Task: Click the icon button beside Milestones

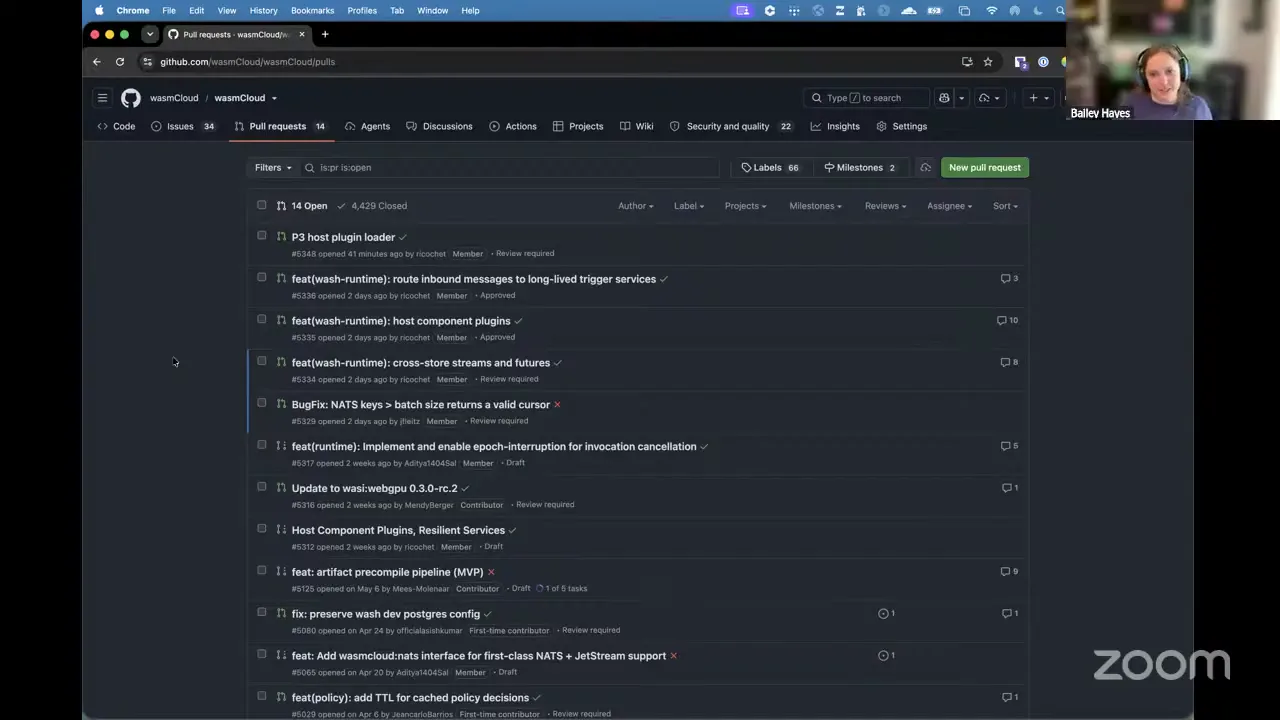Action: (925, 168)
